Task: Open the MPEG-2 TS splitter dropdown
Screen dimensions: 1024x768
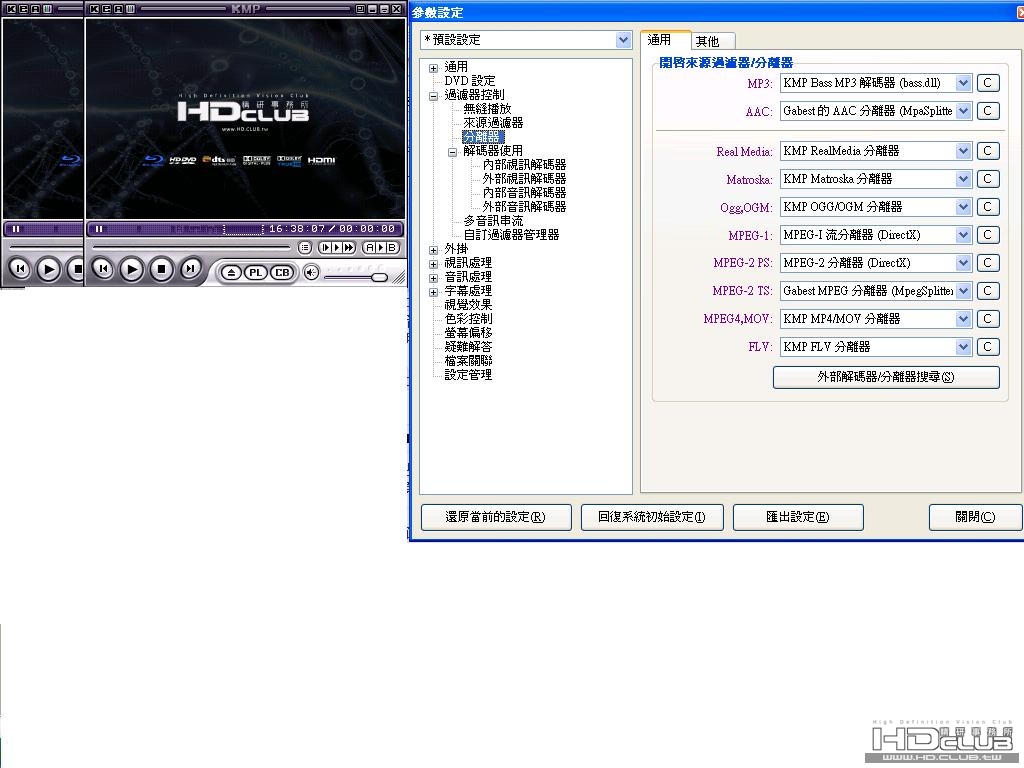Action: [x=963, y=291]
